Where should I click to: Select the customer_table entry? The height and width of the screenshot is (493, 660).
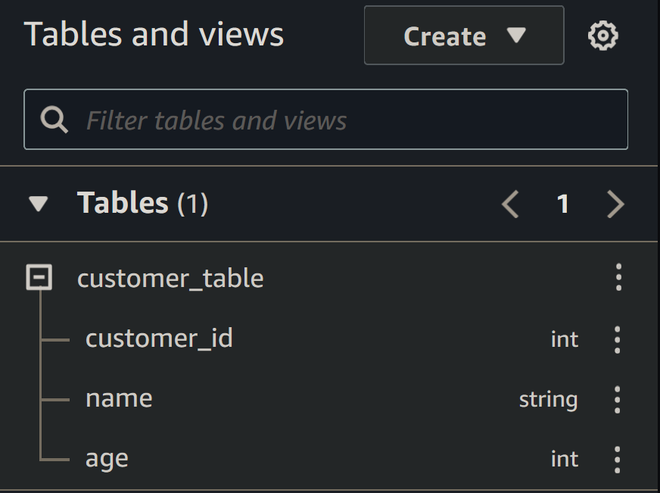170,278
